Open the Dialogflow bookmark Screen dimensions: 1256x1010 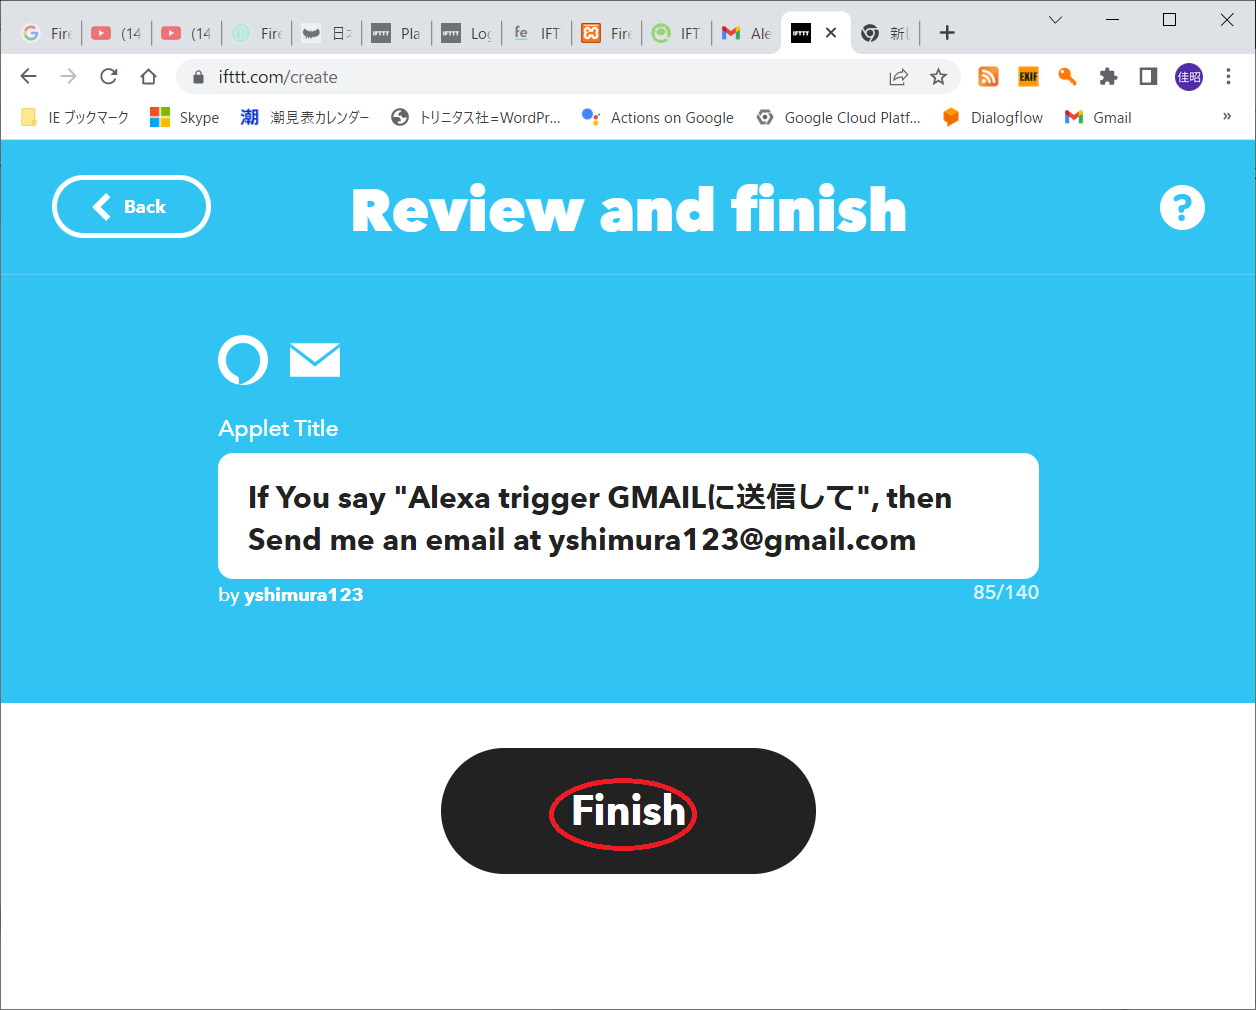tap(992, 117)
